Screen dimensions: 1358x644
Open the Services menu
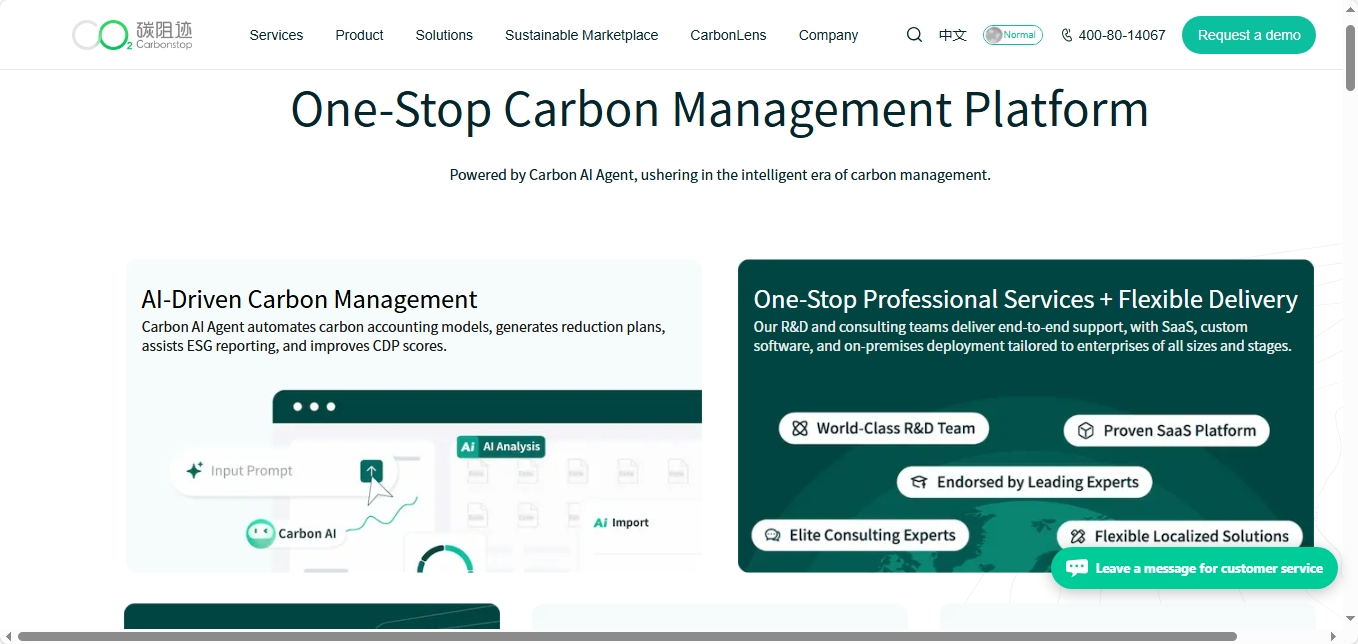276,35
